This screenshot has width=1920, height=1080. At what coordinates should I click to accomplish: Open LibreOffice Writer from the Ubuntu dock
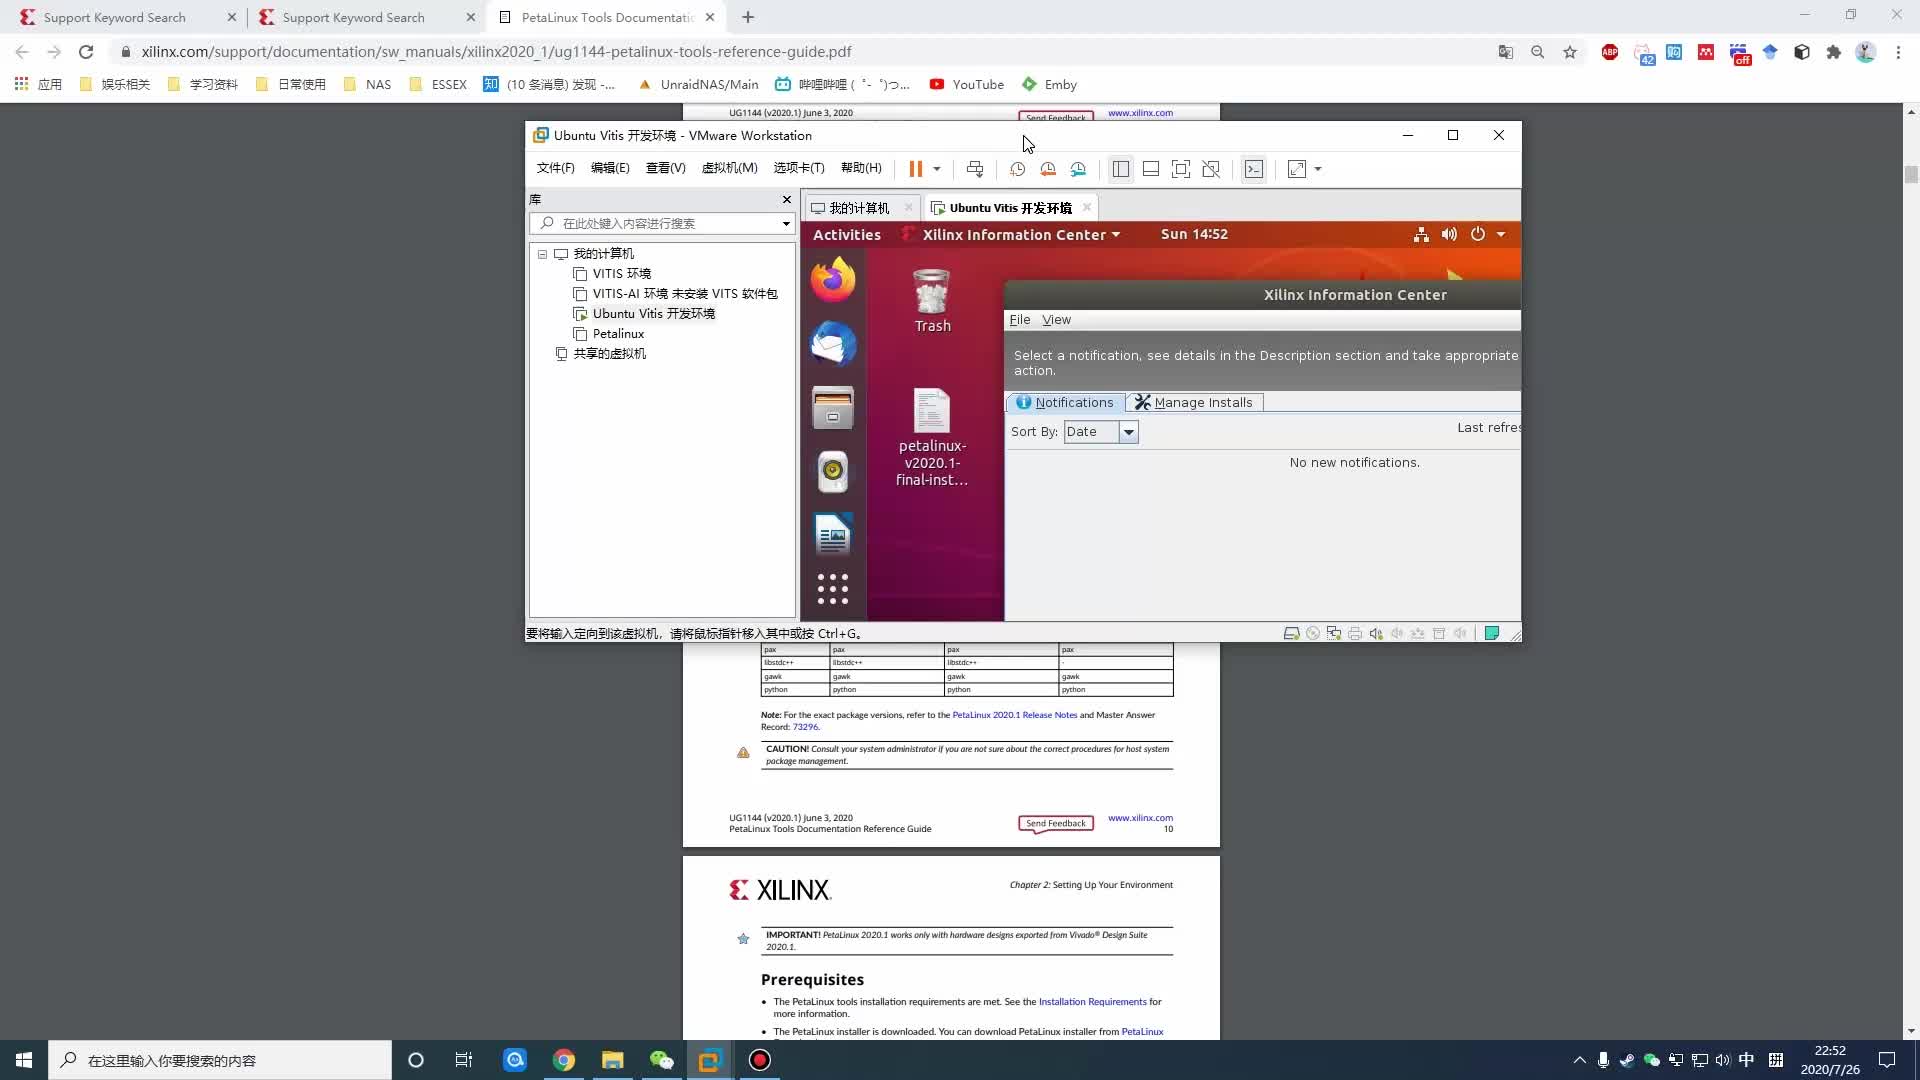pos(833,535)
